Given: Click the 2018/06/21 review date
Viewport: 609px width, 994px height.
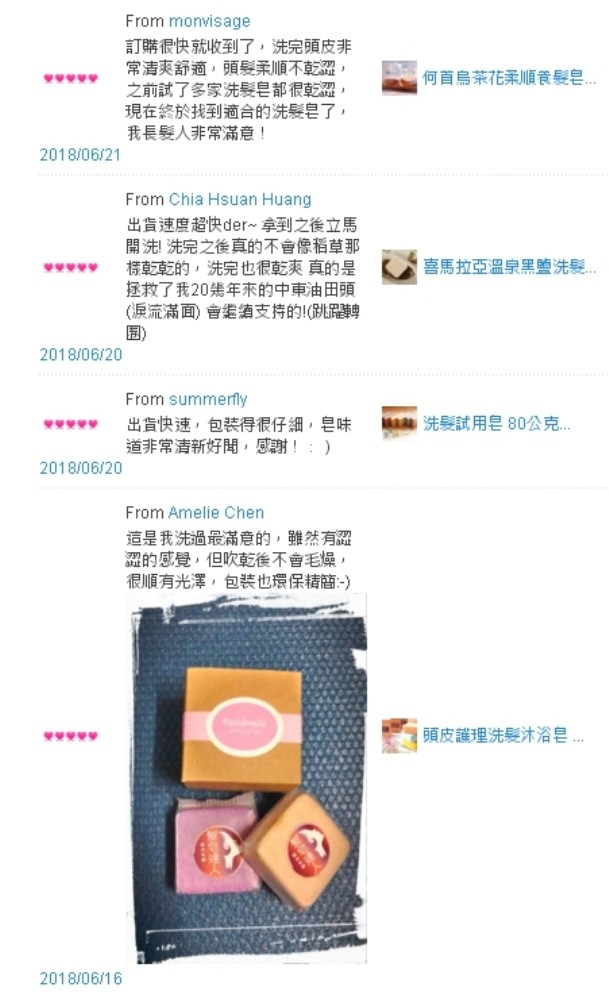Looking at the screenshot, I should [80, 155].
